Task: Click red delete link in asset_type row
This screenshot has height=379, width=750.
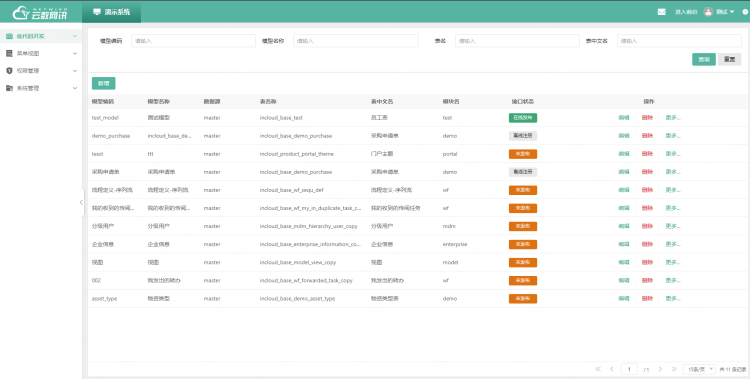Action: coord(647,299)
